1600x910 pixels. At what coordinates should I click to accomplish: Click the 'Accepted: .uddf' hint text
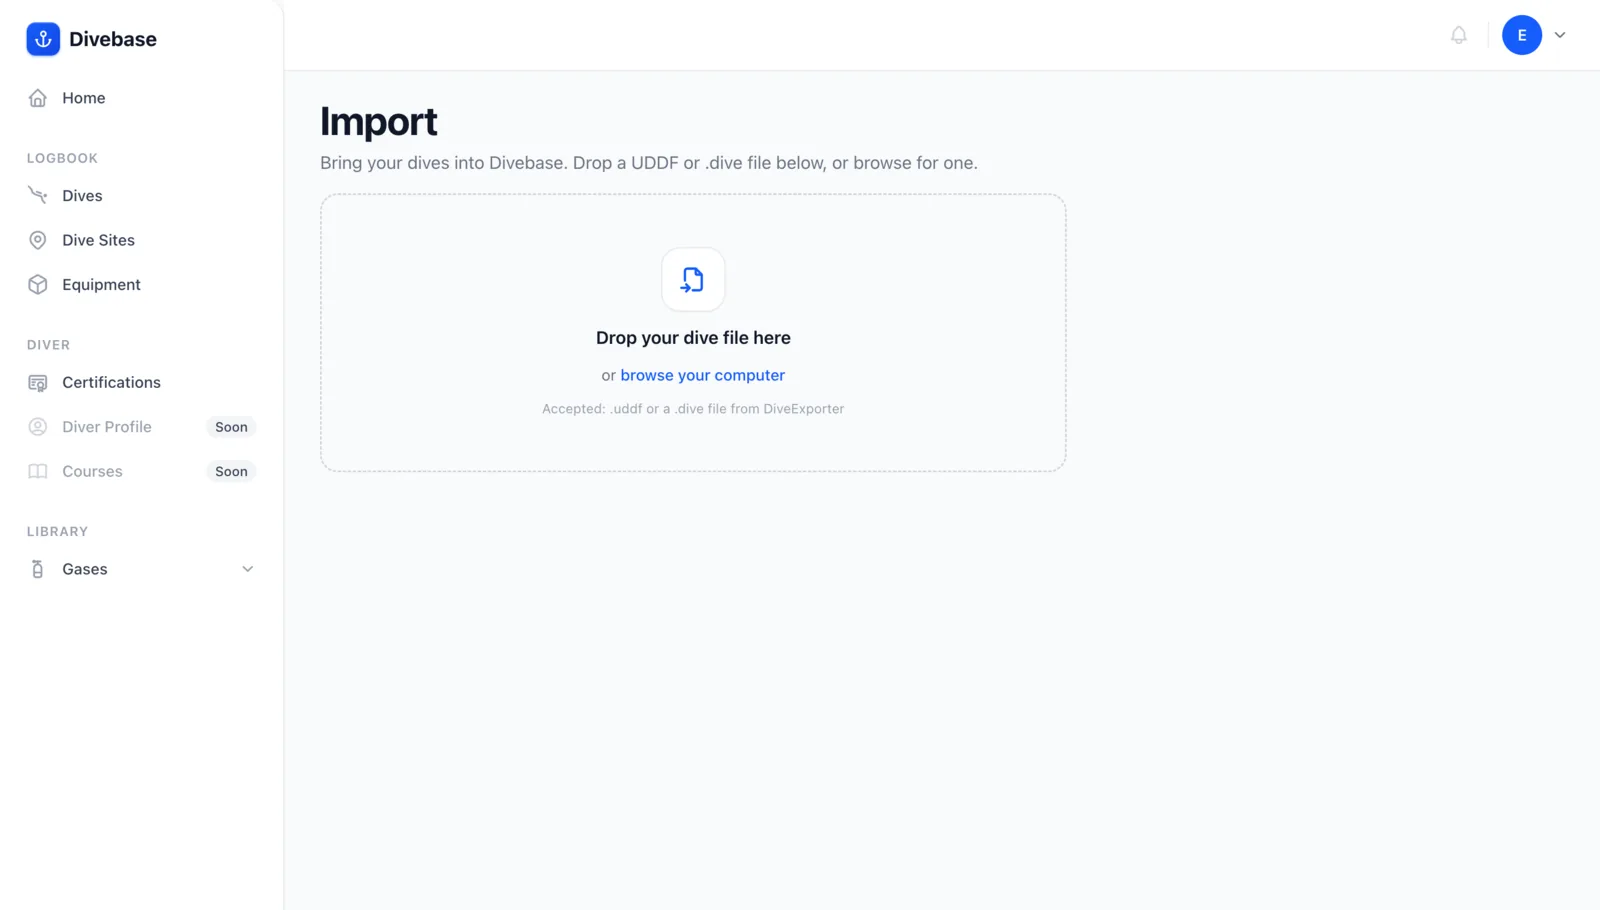pos(693,408)
